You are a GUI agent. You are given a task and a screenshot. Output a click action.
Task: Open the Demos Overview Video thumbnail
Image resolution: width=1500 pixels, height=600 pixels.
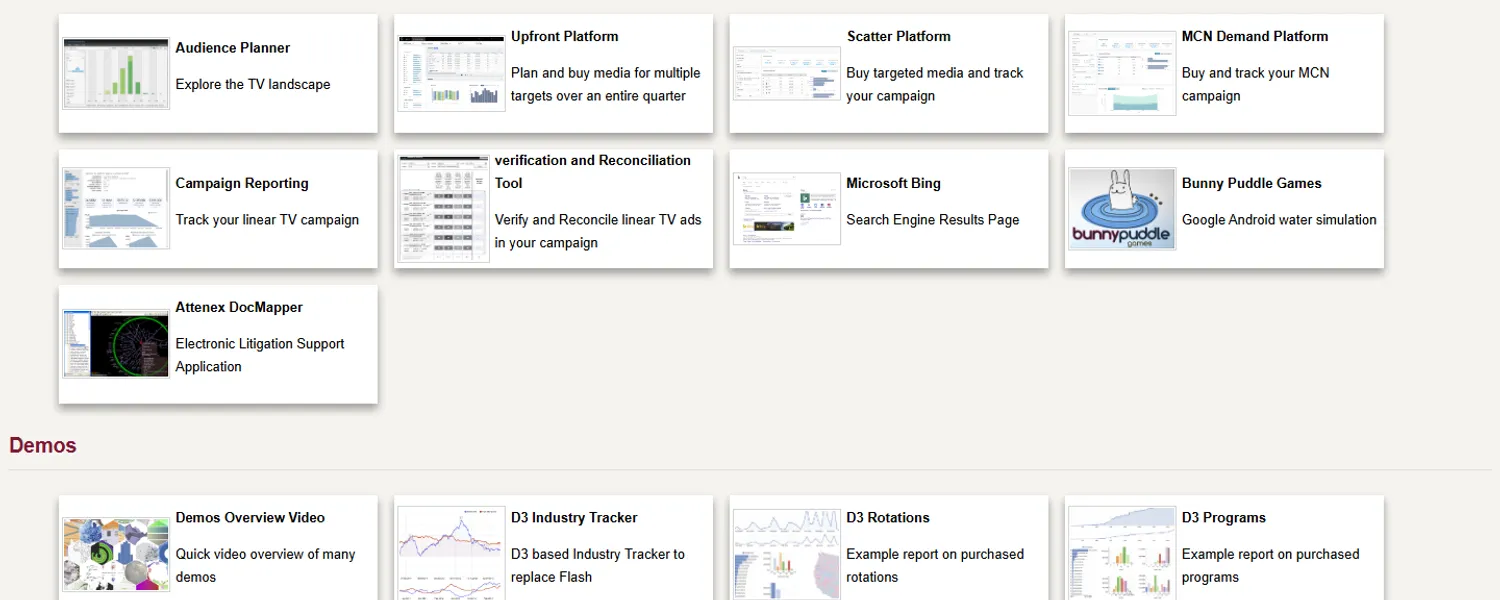click(116, 554)
